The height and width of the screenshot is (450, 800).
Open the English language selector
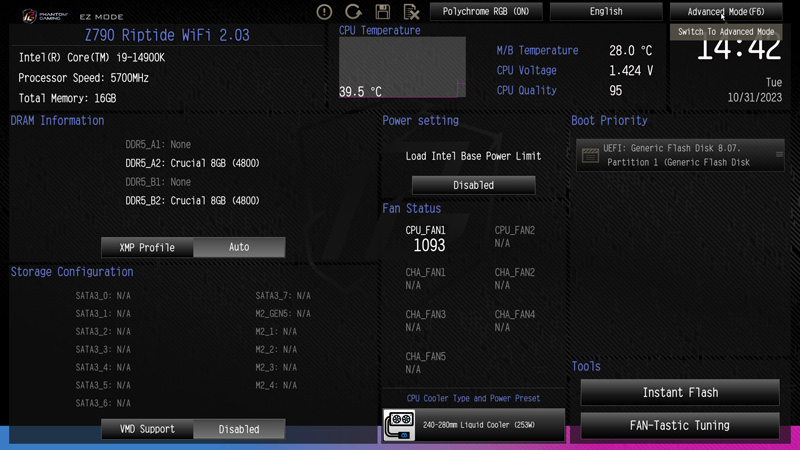(606, 11)
